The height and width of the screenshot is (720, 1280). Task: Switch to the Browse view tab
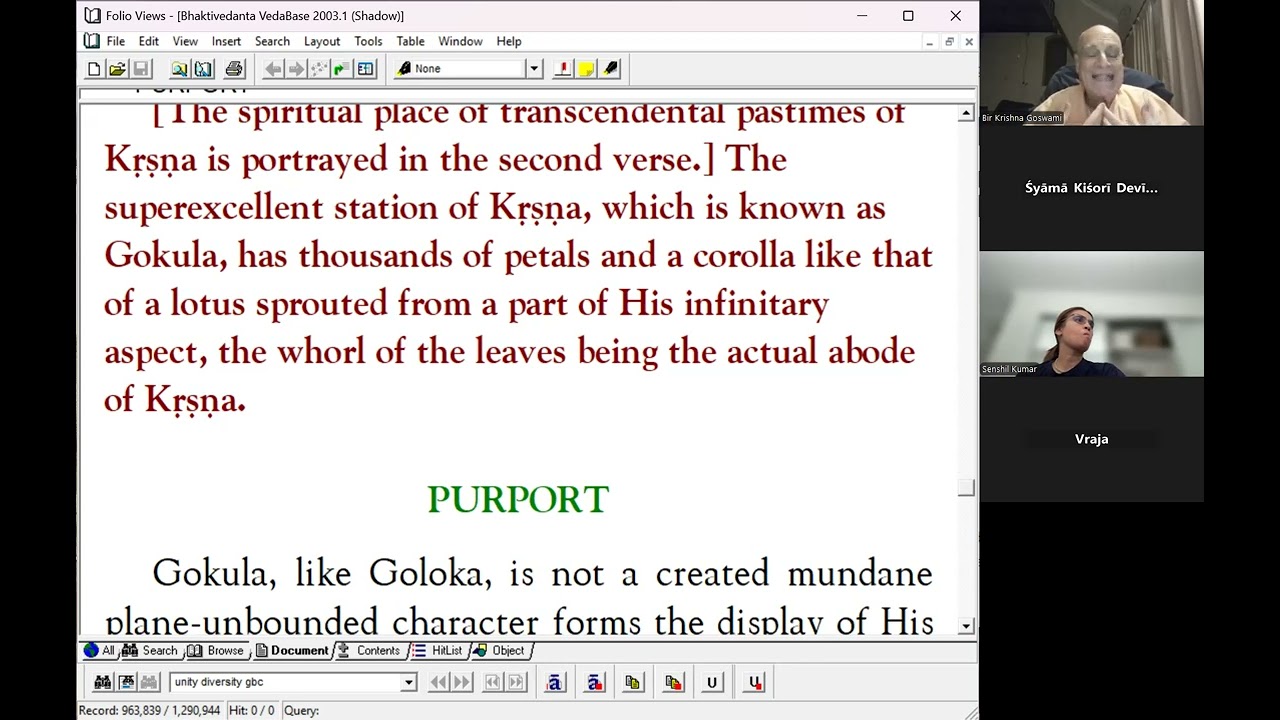click(x=216, y=650)
